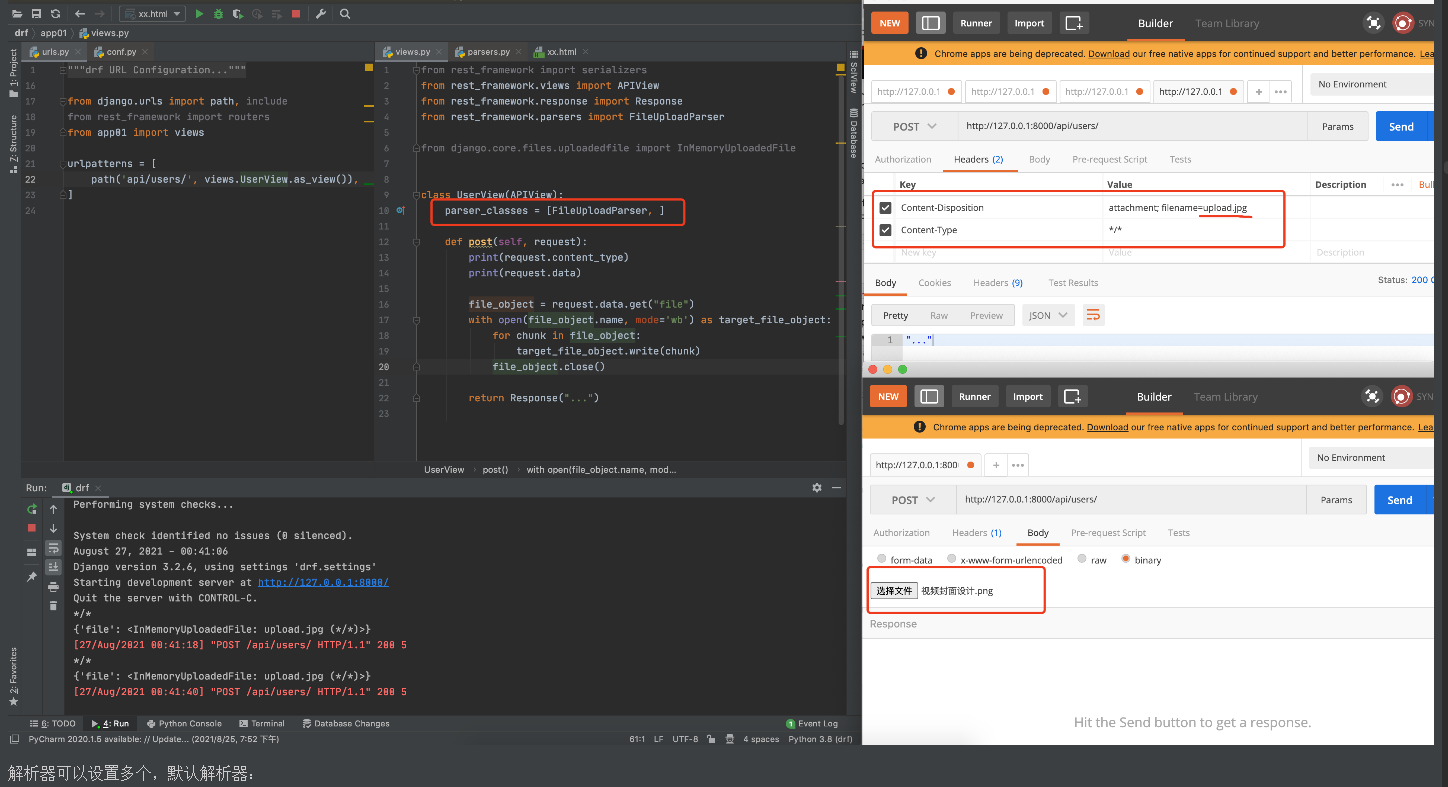The width and height of the screenshot is (1448, 787).
Task: Rerun the drf server in the Run panel
Action: pos(31,509)
